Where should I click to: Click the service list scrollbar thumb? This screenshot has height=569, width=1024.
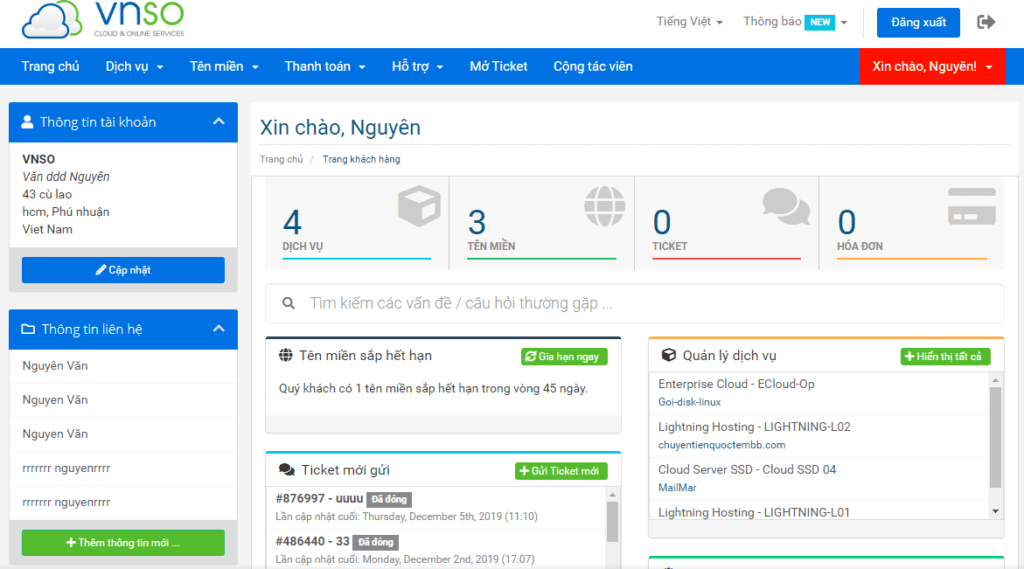coord(995,437)
